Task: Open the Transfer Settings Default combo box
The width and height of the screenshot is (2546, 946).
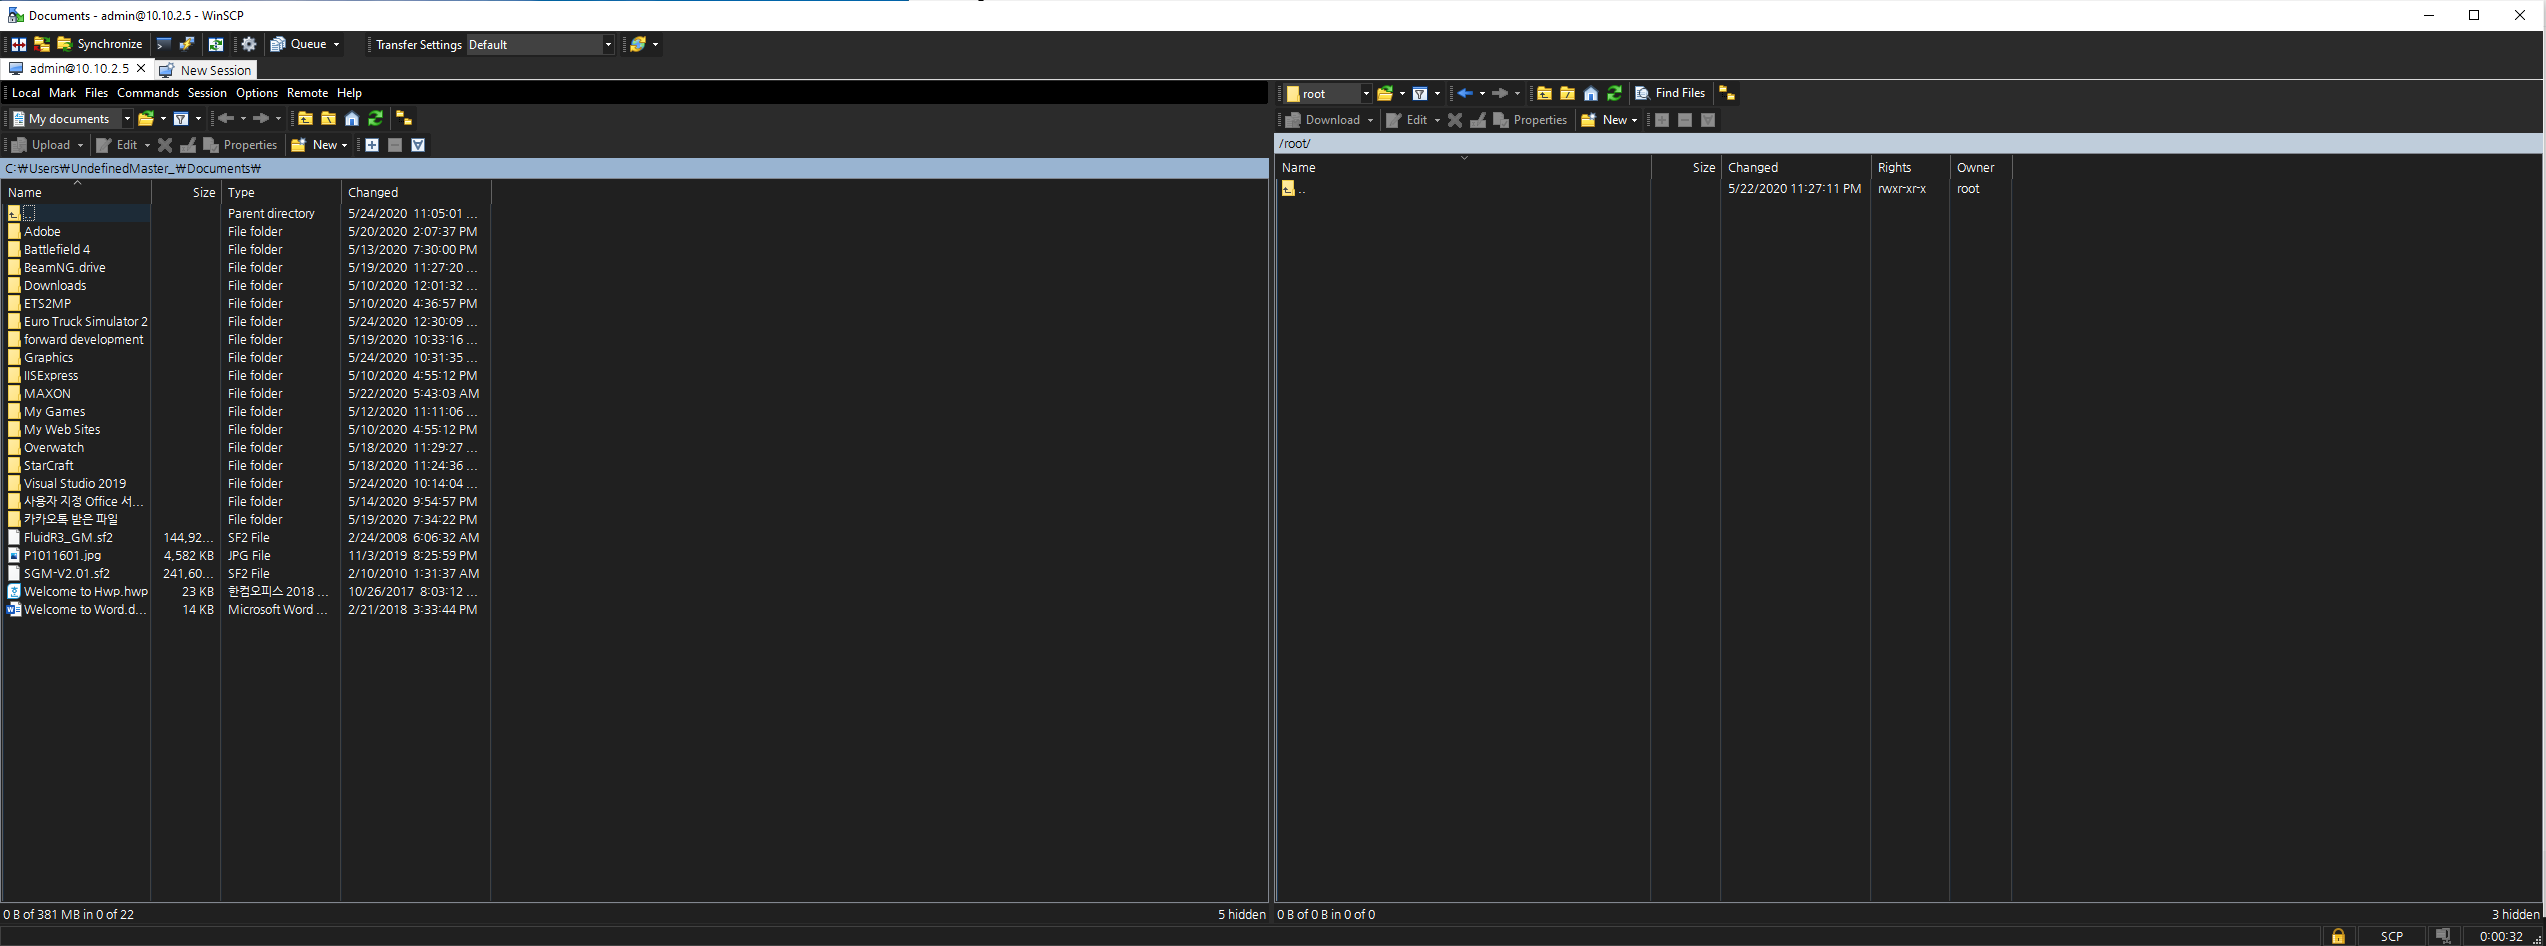Action: 540,45
